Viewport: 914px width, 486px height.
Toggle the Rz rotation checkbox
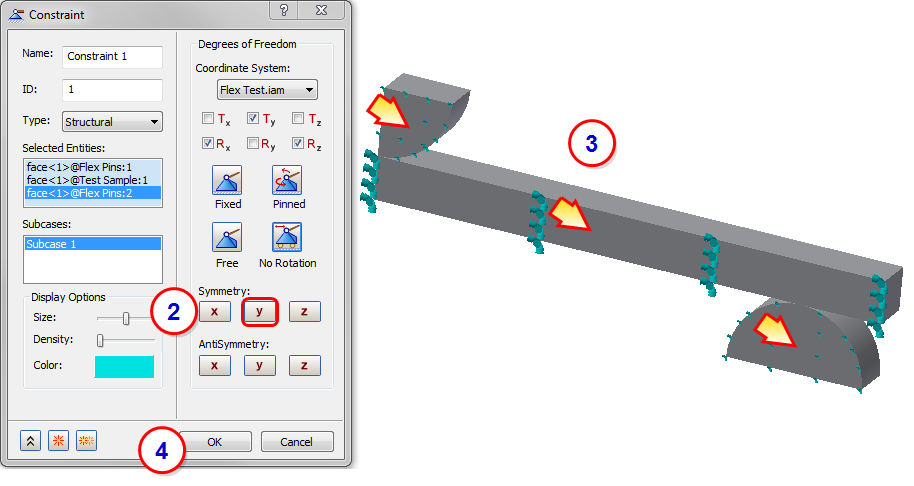(x=298, y=143)
